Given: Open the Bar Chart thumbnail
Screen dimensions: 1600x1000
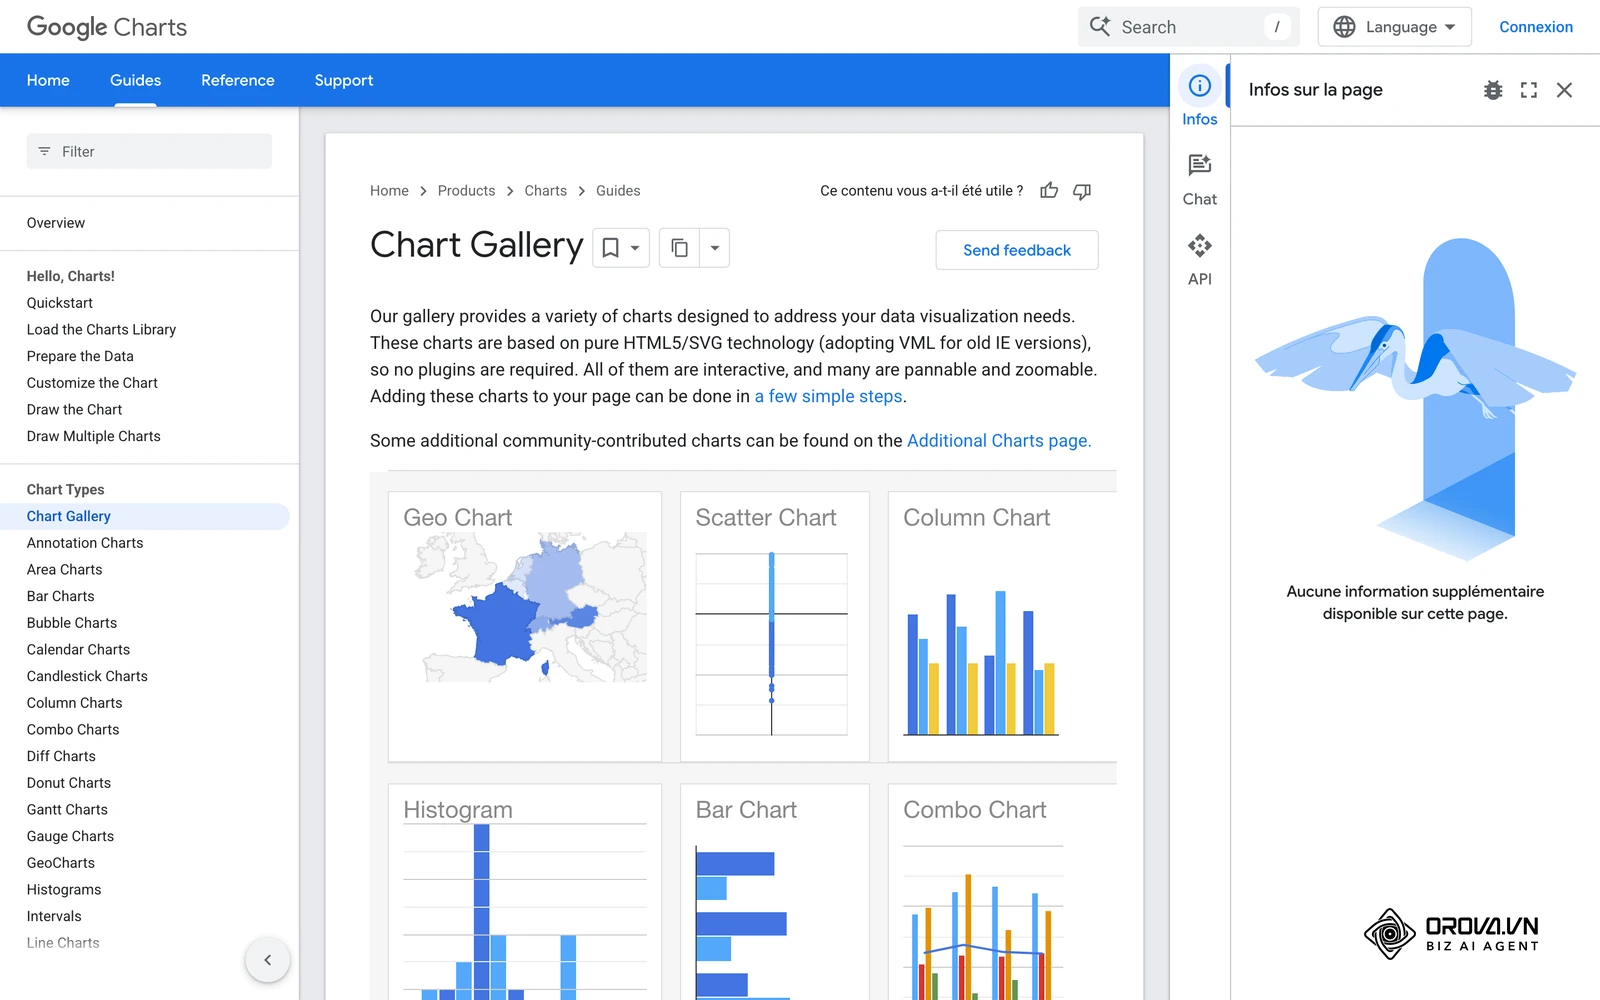Looking at the screenshot, I should coord(775,892).
